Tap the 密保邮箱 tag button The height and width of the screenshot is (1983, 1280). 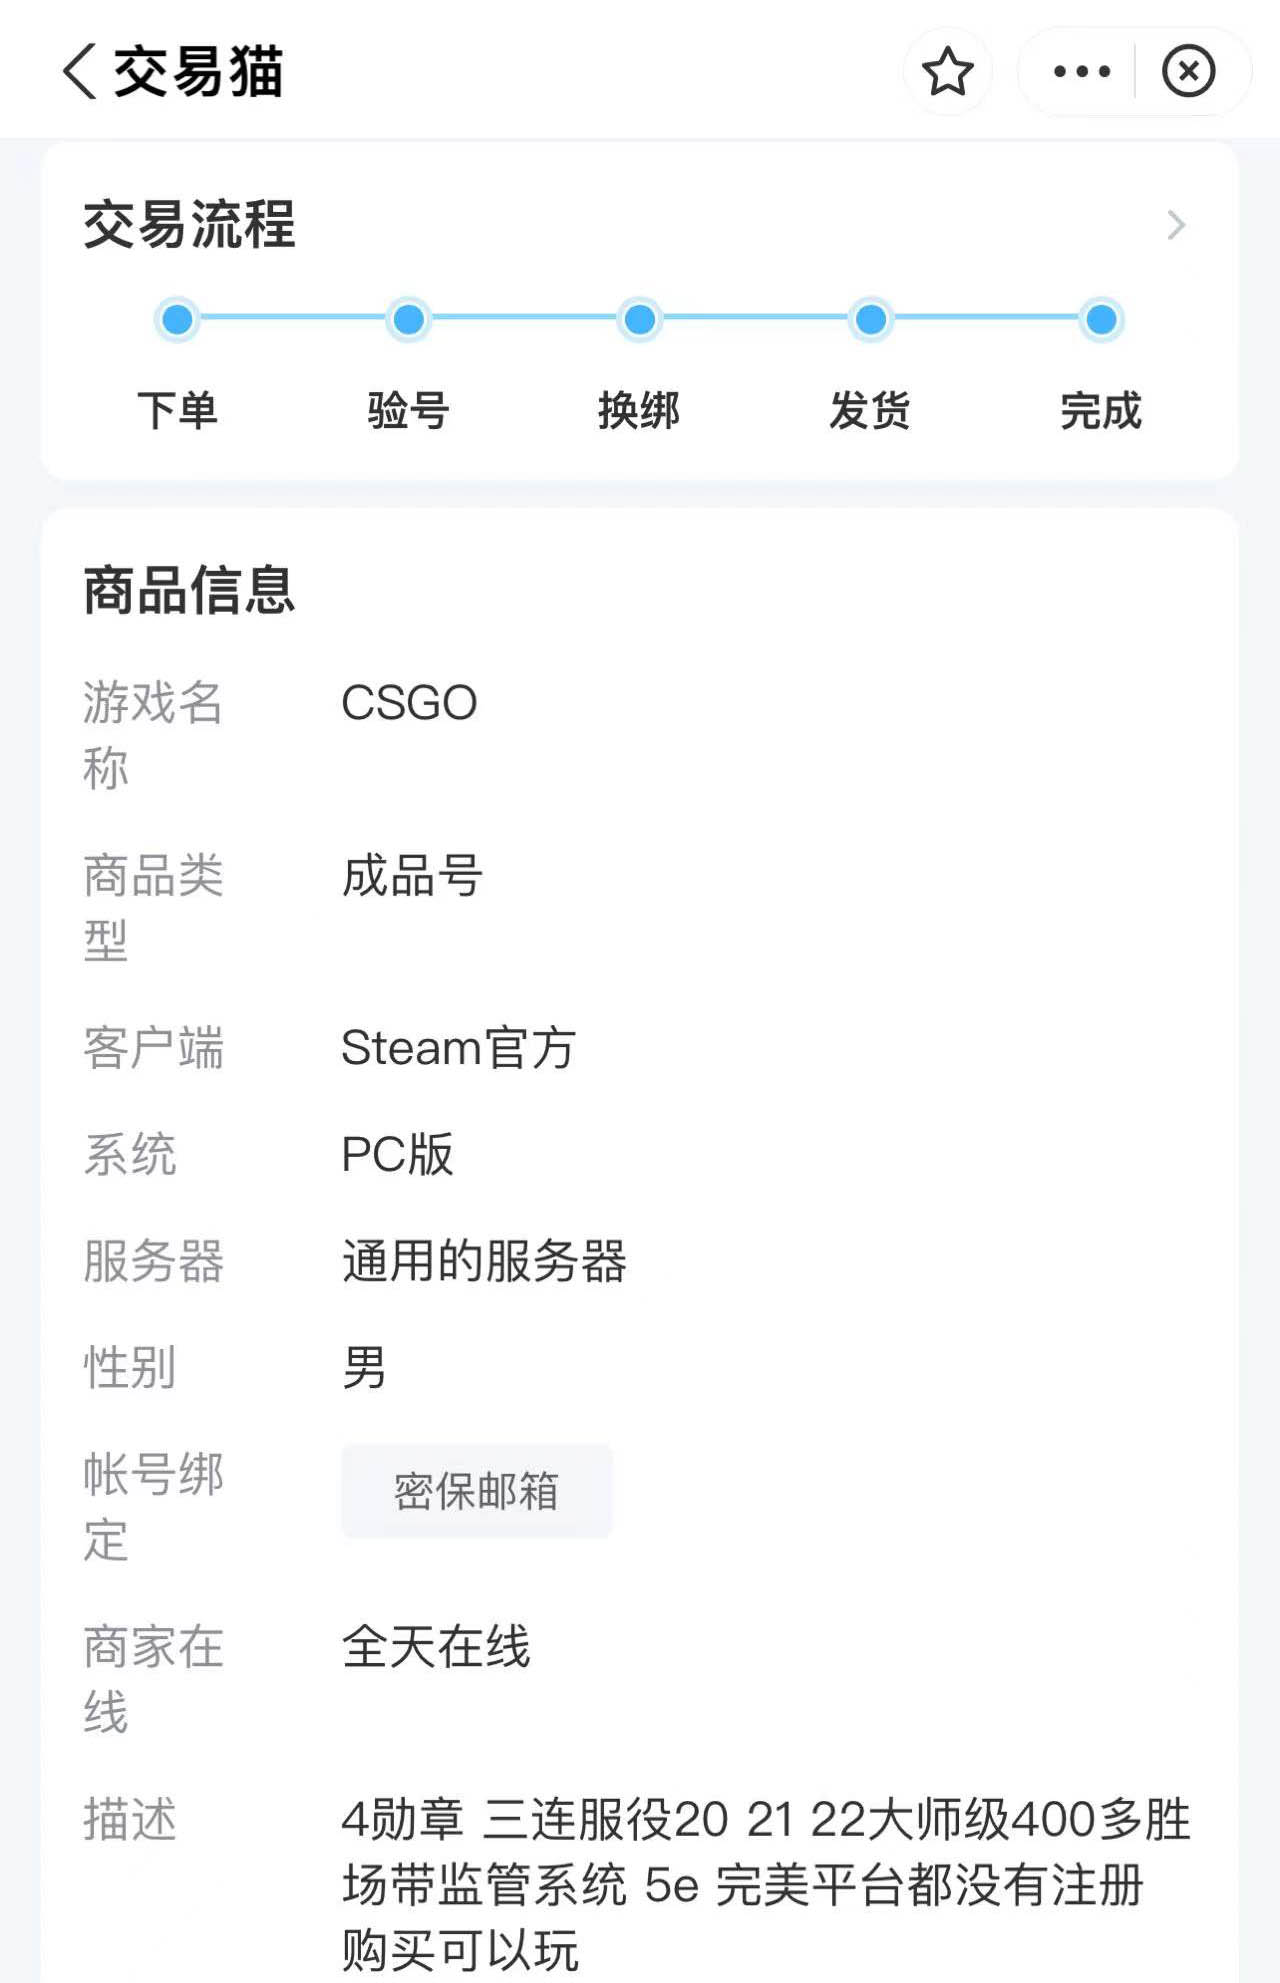476,1490
